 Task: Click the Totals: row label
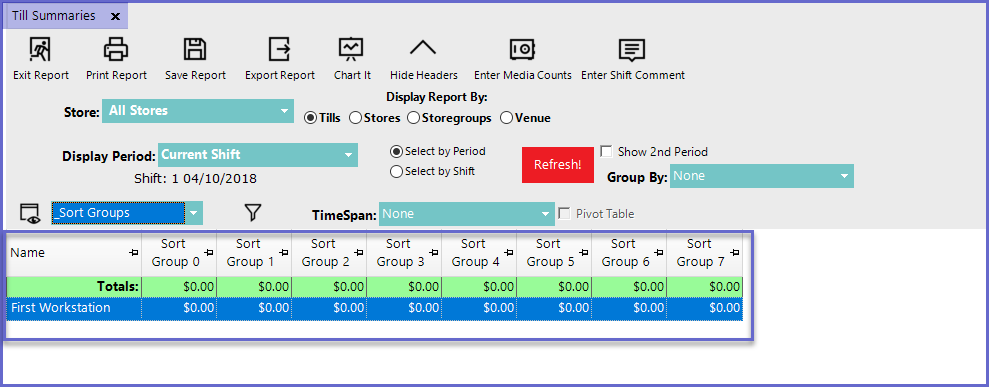118,287
